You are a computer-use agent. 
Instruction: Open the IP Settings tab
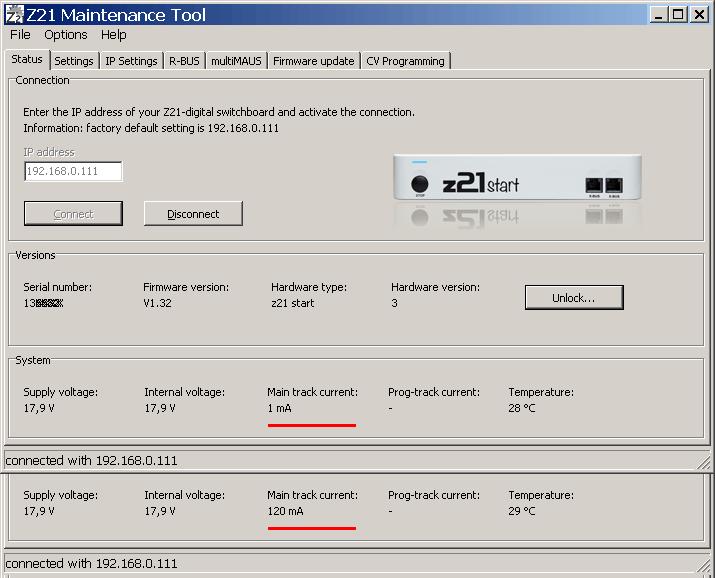(x=131, y=61)
